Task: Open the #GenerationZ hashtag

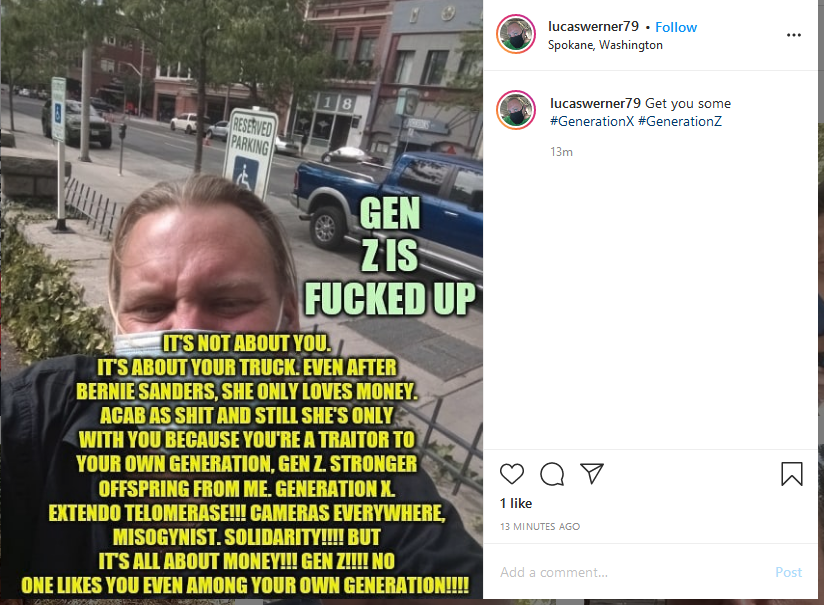Action: tap(679, 121)
